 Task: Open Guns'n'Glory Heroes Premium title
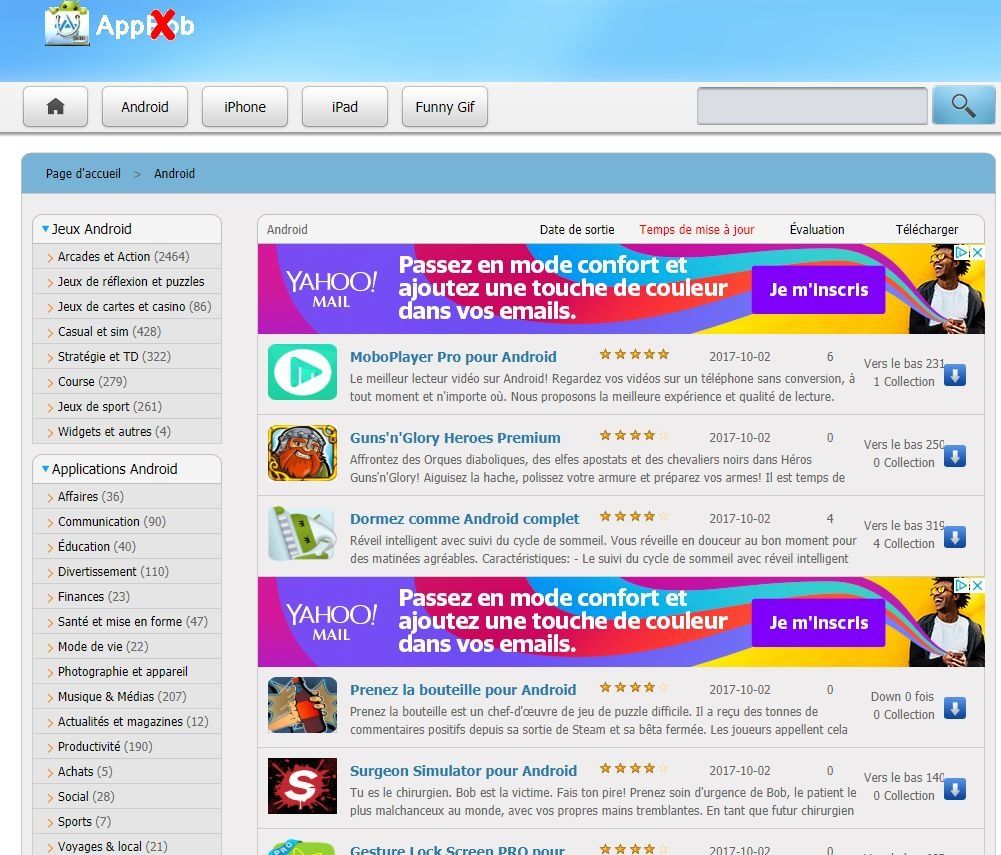click(455, 438)
